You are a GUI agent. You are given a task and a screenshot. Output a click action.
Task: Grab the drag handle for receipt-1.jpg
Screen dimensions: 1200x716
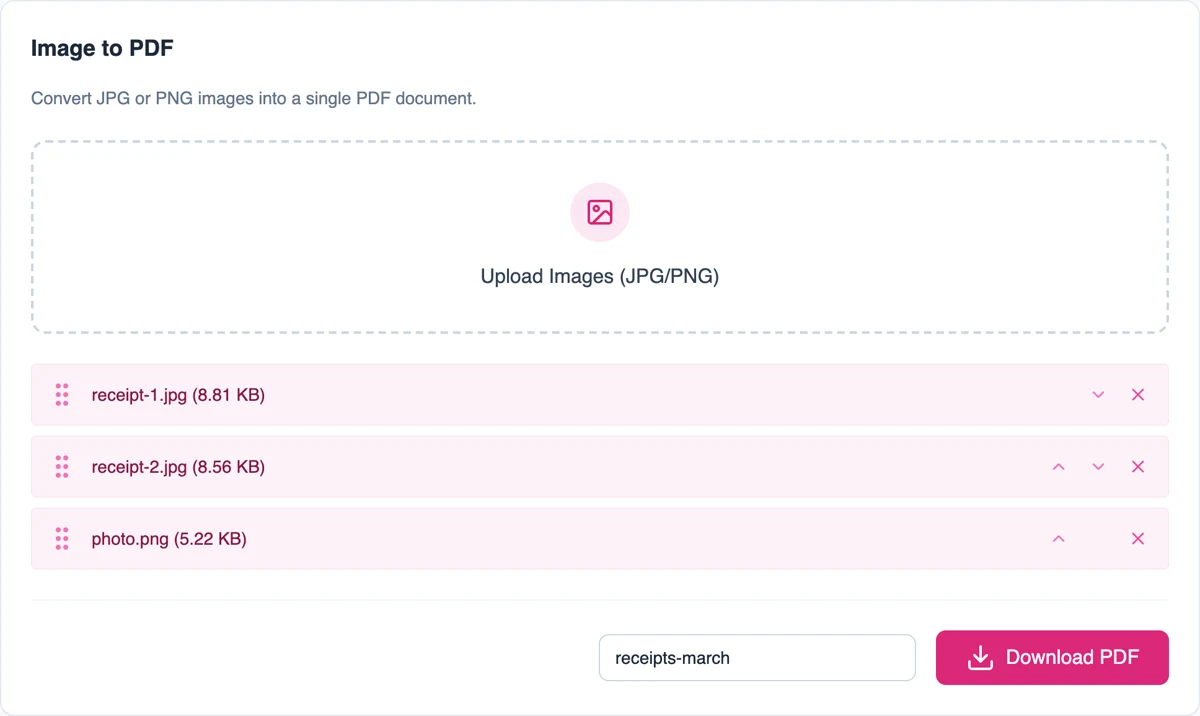coord(62,395)
